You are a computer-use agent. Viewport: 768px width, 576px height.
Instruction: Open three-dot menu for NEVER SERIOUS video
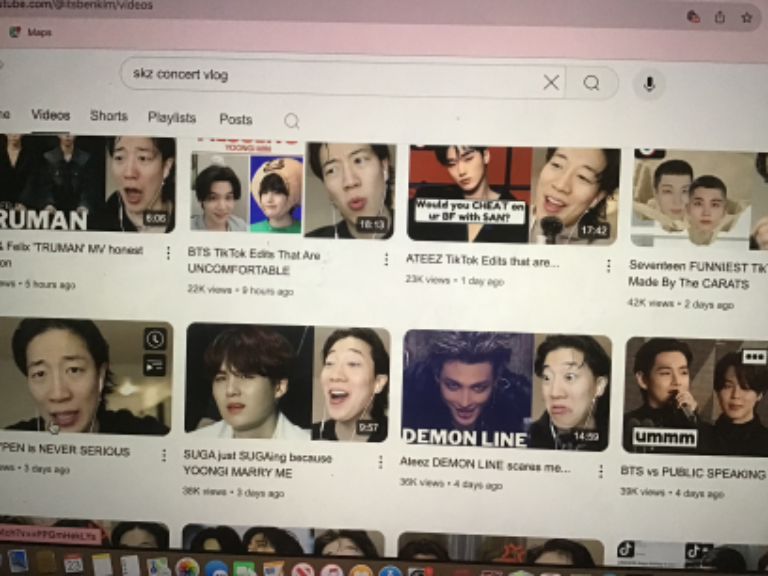[164, 456]
